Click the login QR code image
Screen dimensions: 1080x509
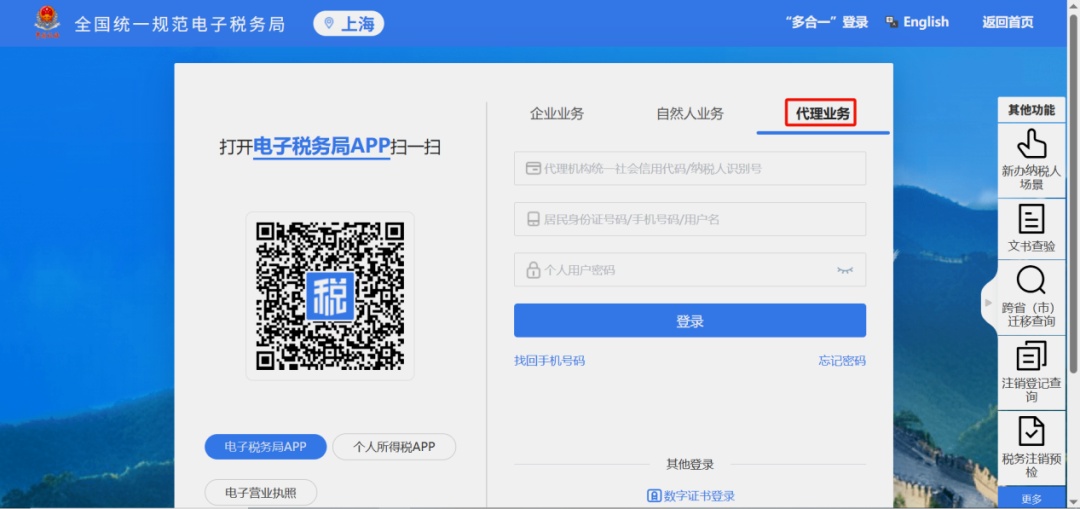tap(330, 295)
